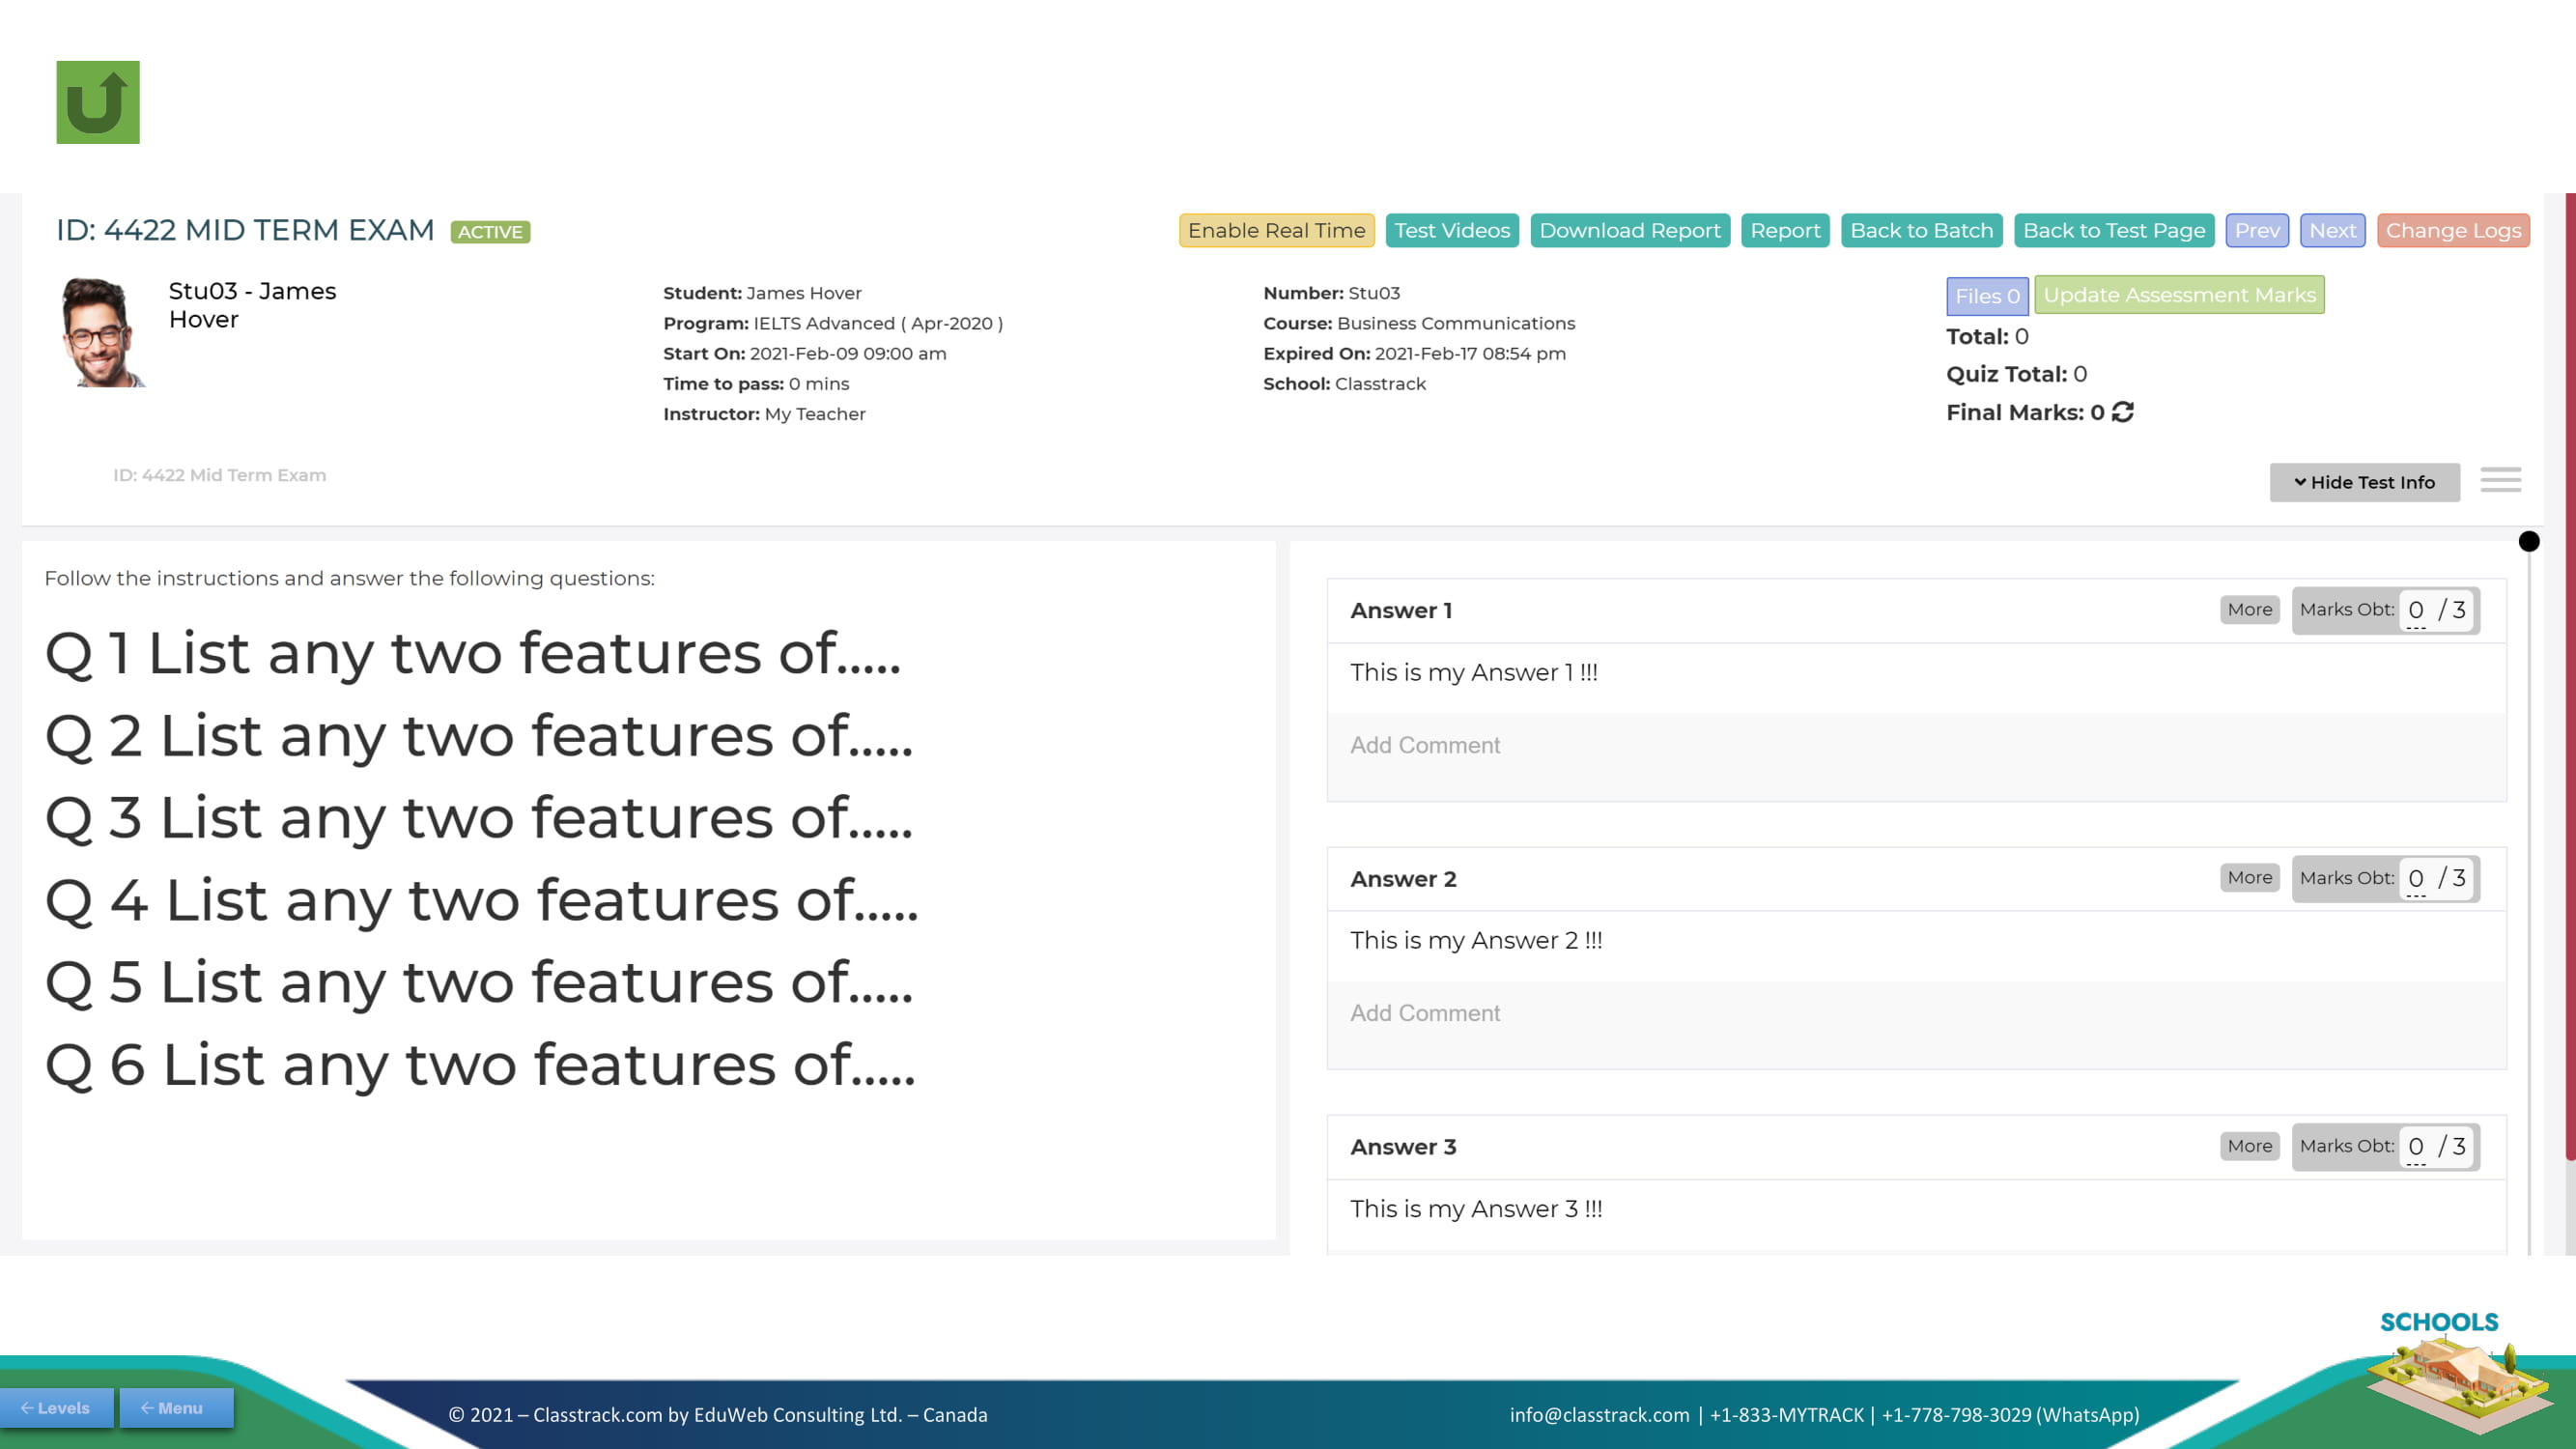Expand More options for Answer 2
Image resolution: width=2576 pixels, height=1449 pixels.
click(x=2249, y=877)
